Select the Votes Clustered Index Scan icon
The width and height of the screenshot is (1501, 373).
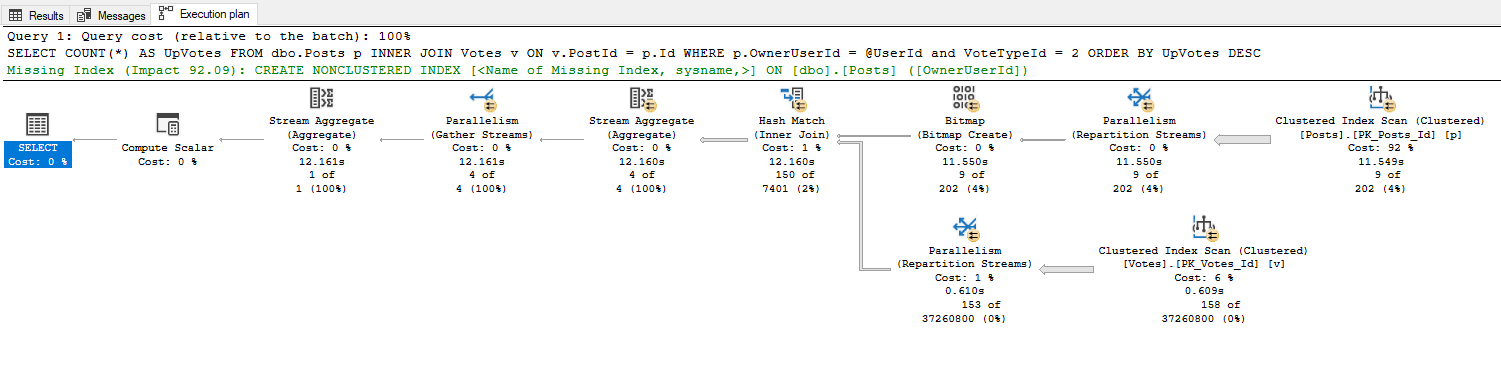coord(1203,228)
